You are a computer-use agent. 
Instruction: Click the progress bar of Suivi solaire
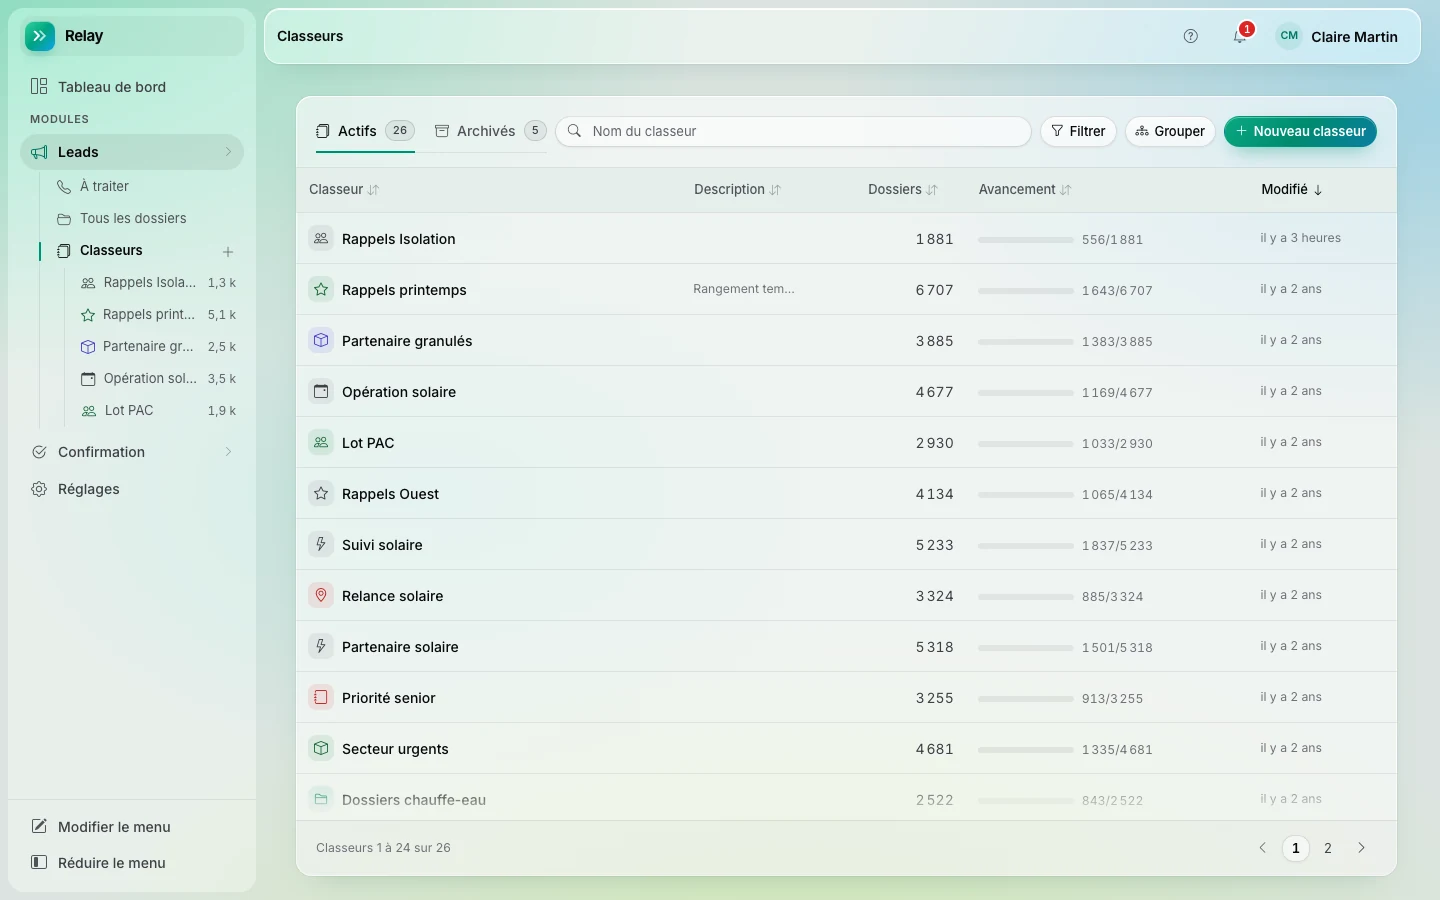pos(1026,546)
